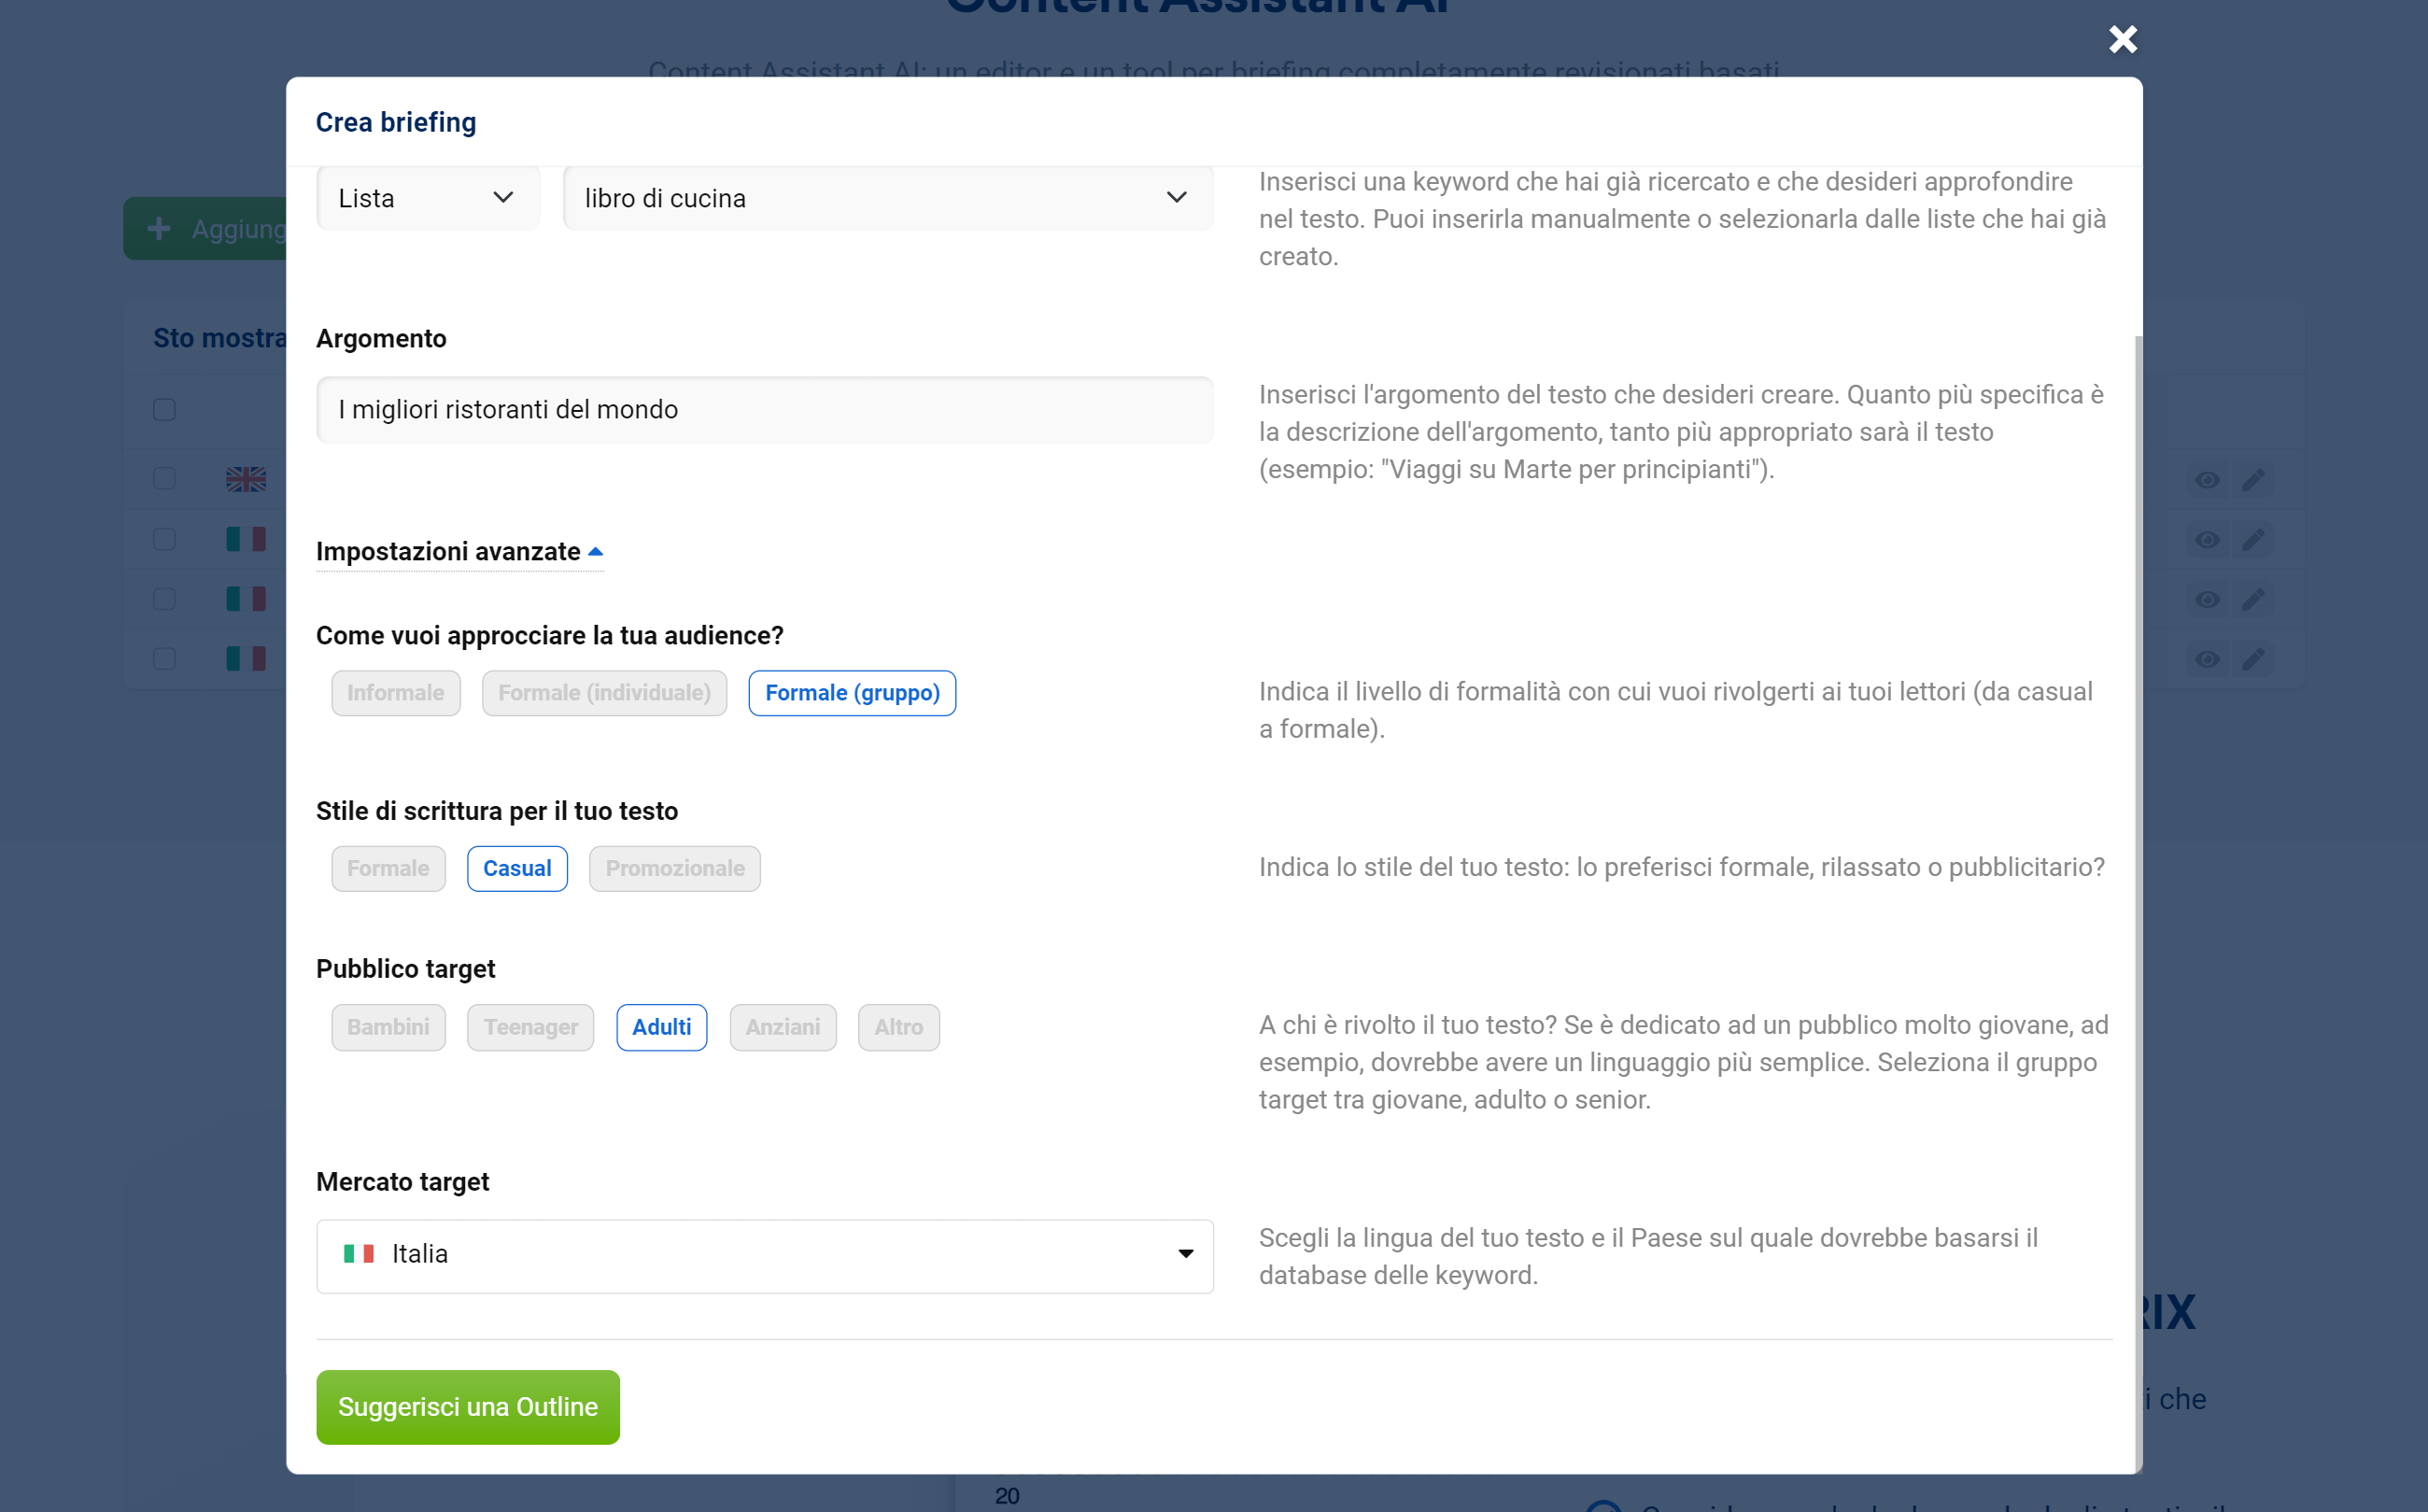This screenshot has height=1512, width=2428.
Task: Click the chevron arrow of Lista dropdown
Action: click(504, 197)
